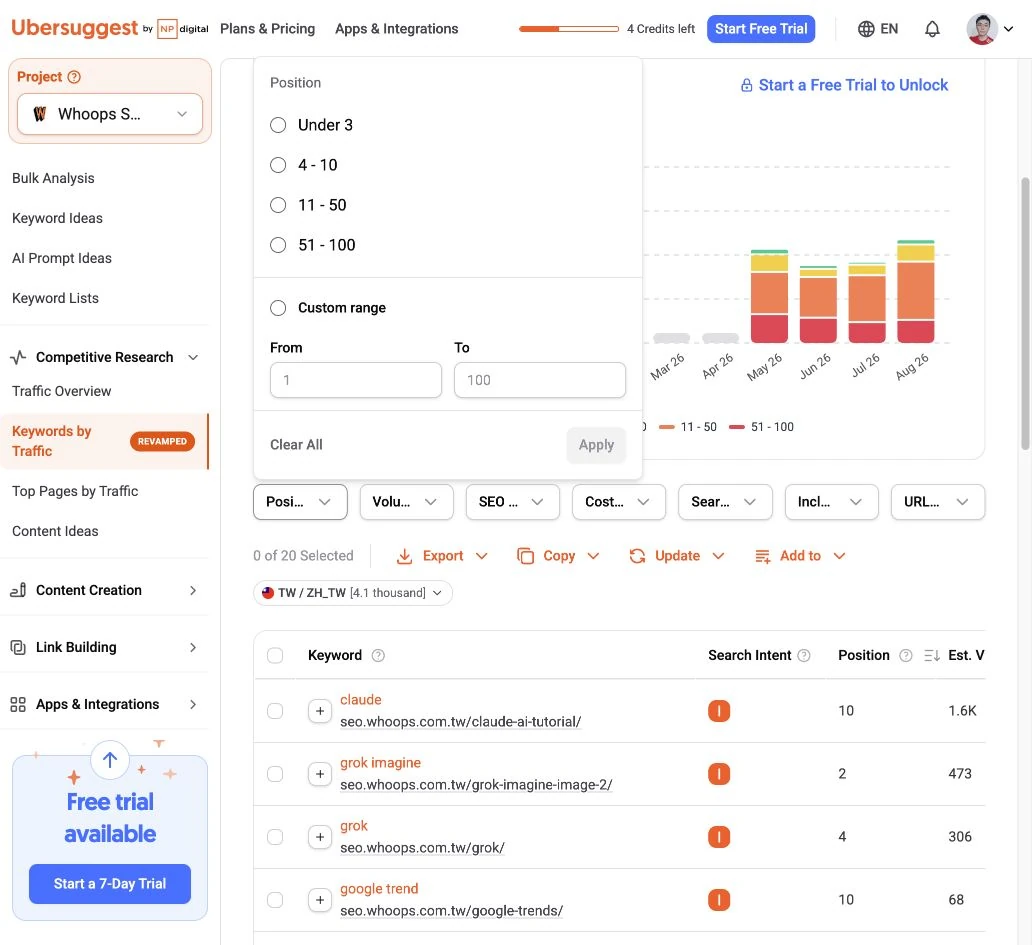
Task: Click the Update refresh icon
Action: [x=637, y=556]
